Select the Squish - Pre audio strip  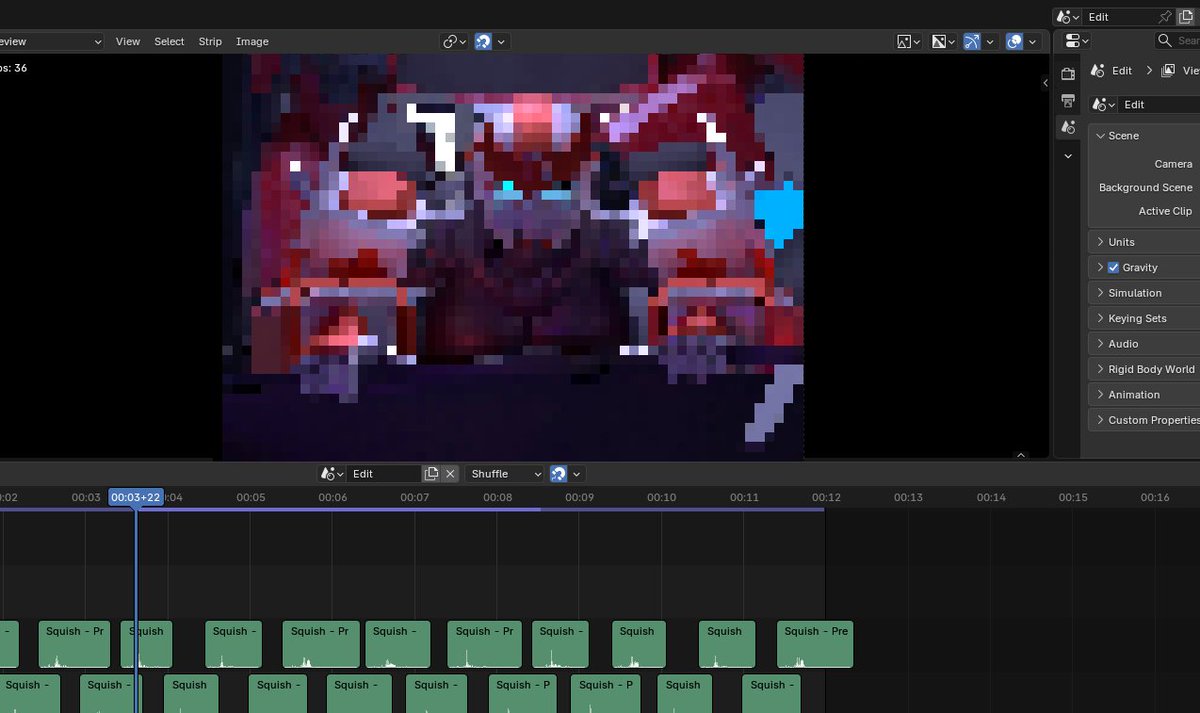(815, 644)
